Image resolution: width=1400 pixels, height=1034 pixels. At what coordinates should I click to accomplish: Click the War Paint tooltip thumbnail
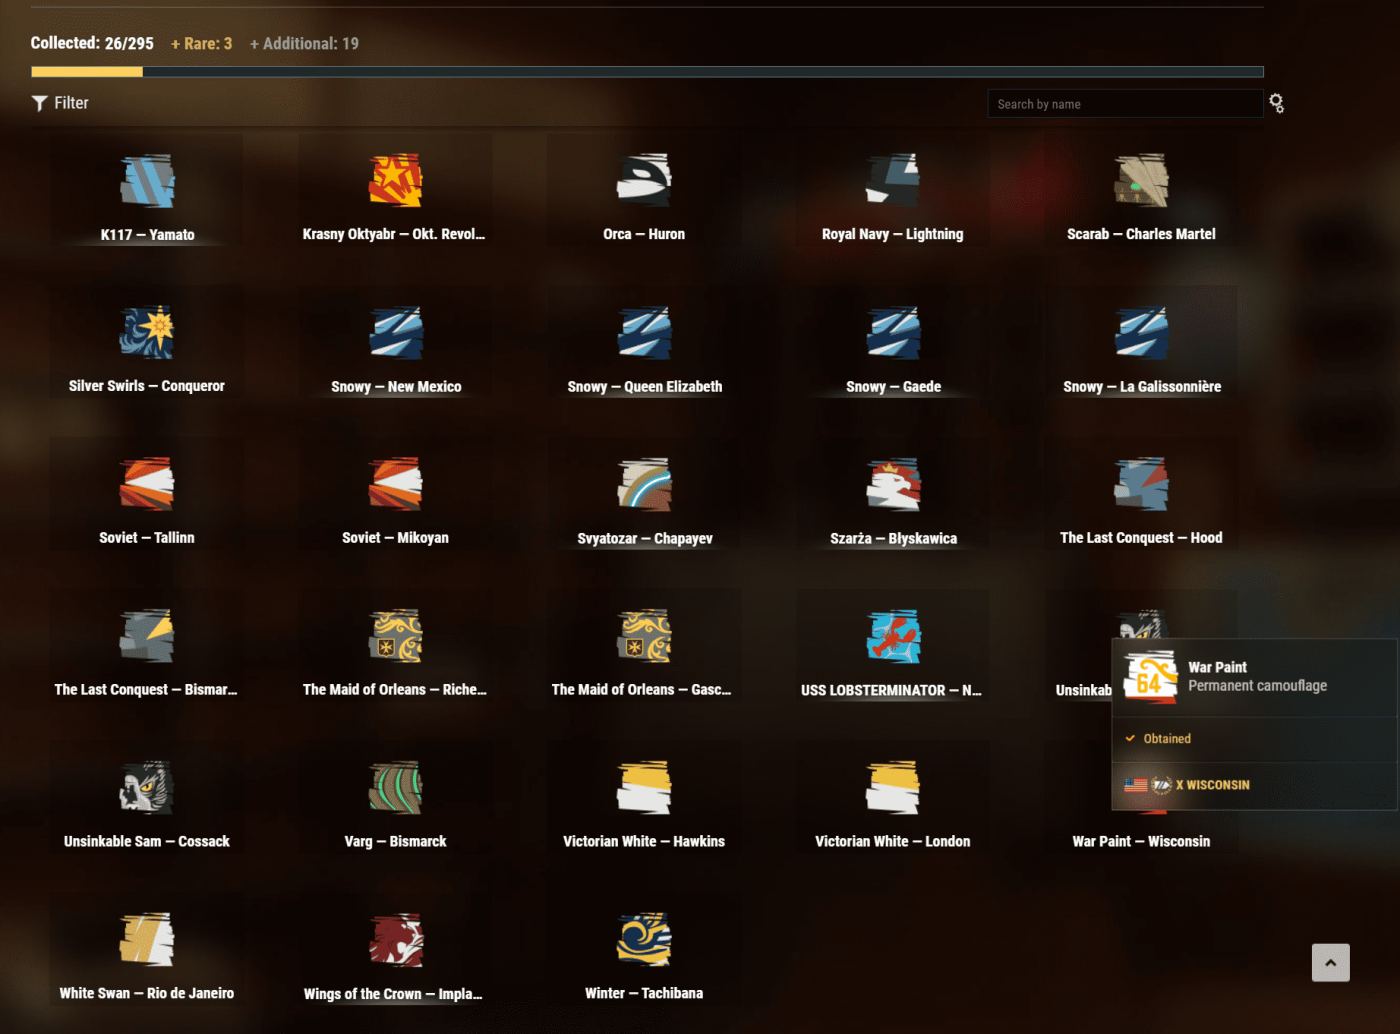pyautogui.click(x=1151, y=677)
